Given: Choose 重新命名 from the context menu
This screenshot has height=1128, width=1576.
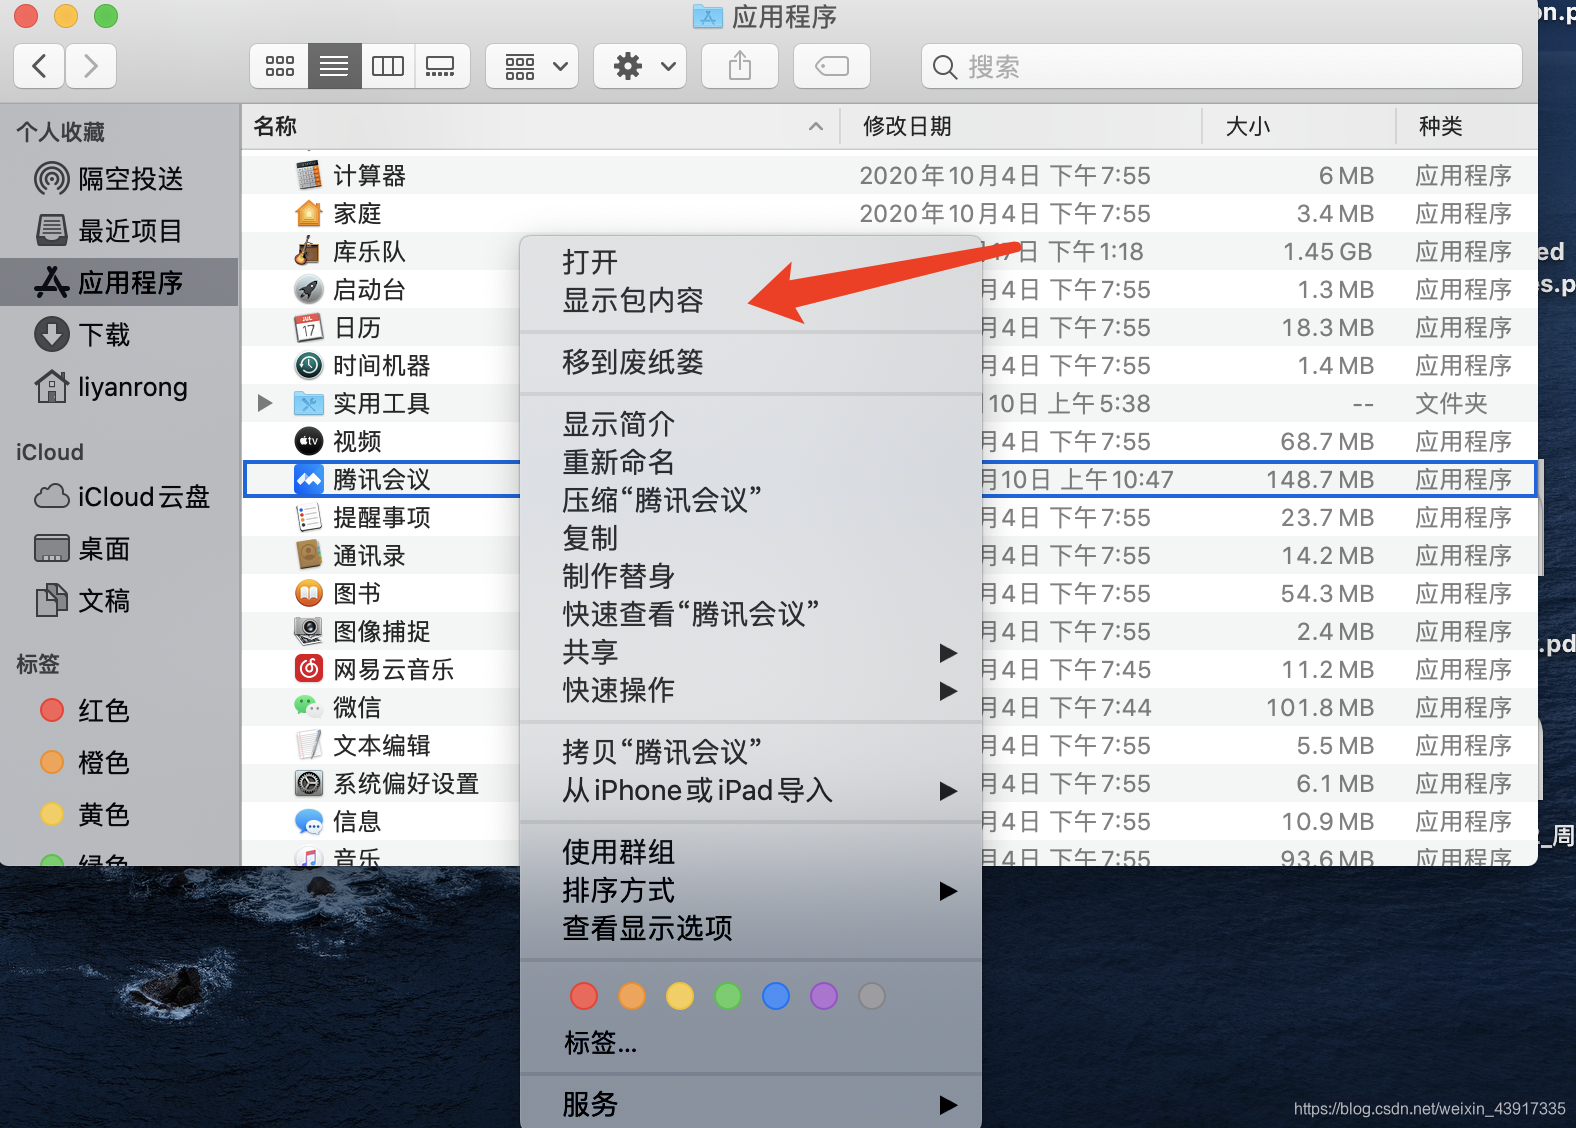Looking at the screenshot, I should pyautogui.click(x=750, y=462).
